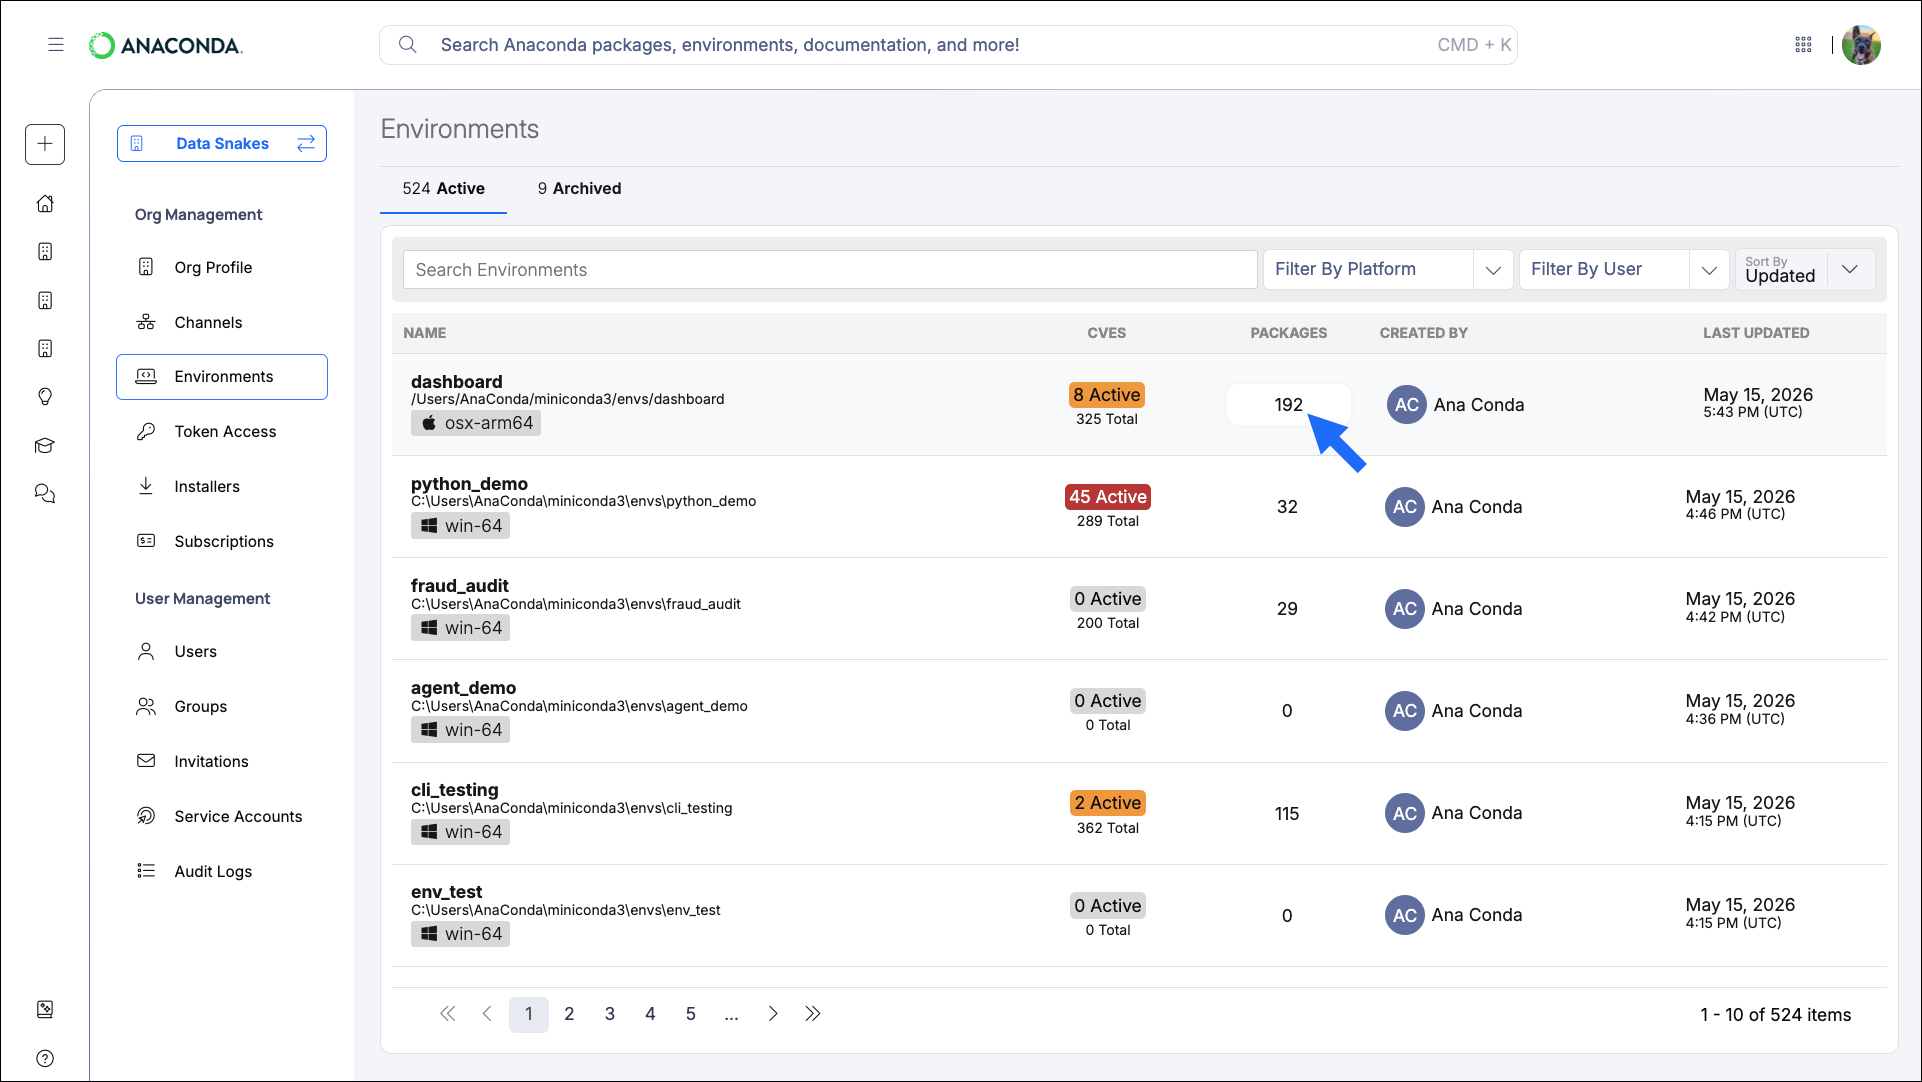Select the 524 Active tab
The image size is (1922, 1082).
coord(443,188)
